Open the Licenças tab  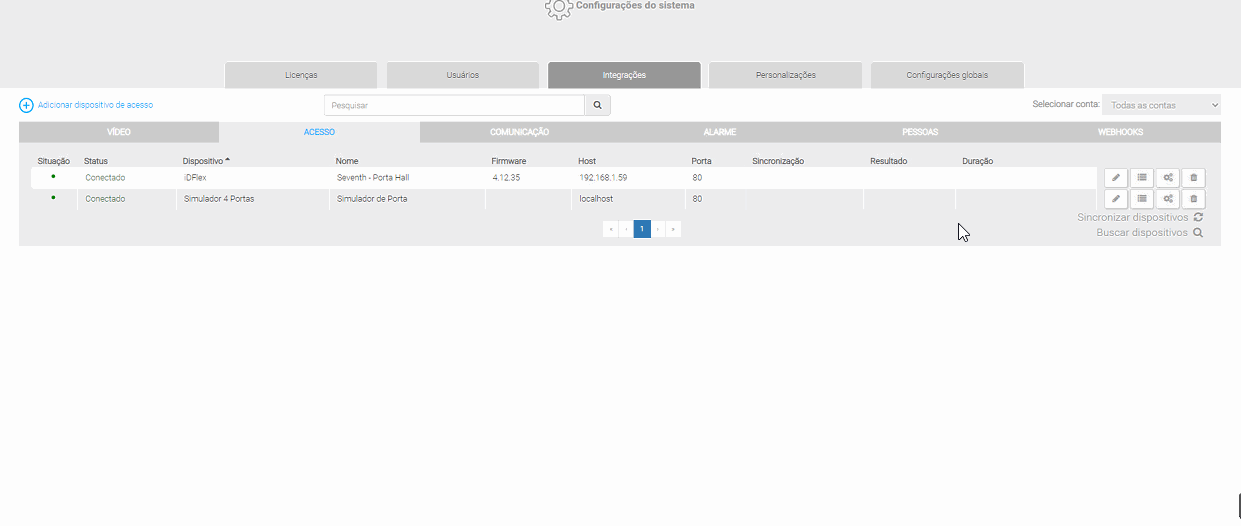301,75
